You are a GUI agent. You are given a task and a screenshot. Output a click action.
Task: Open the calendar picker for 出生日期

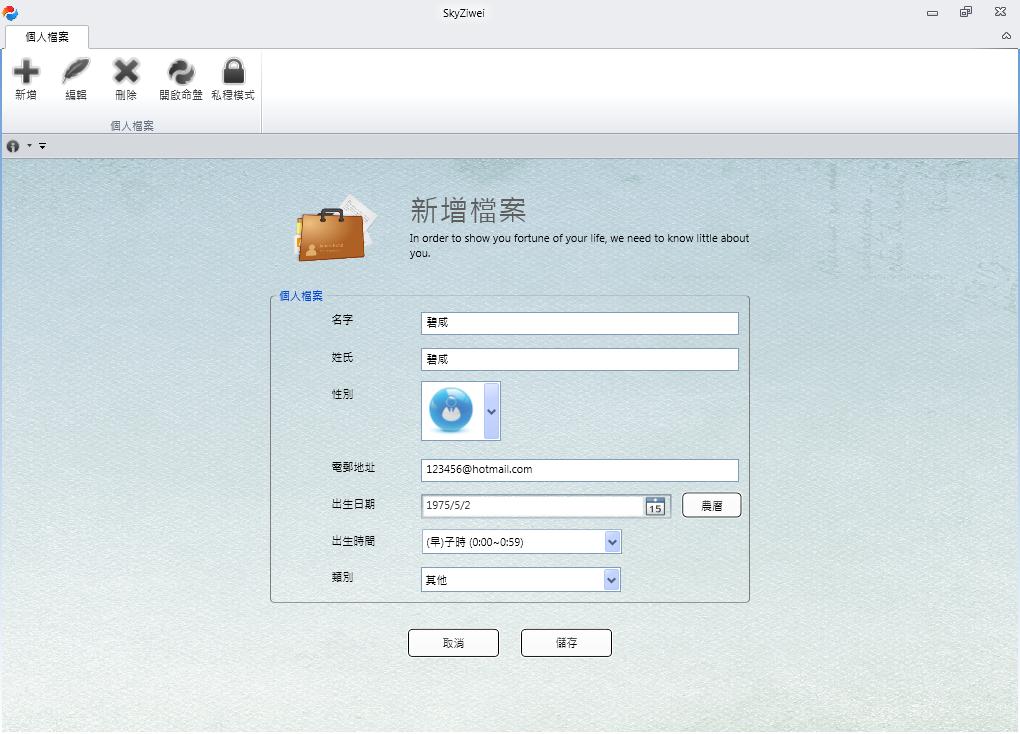(655, 506)
